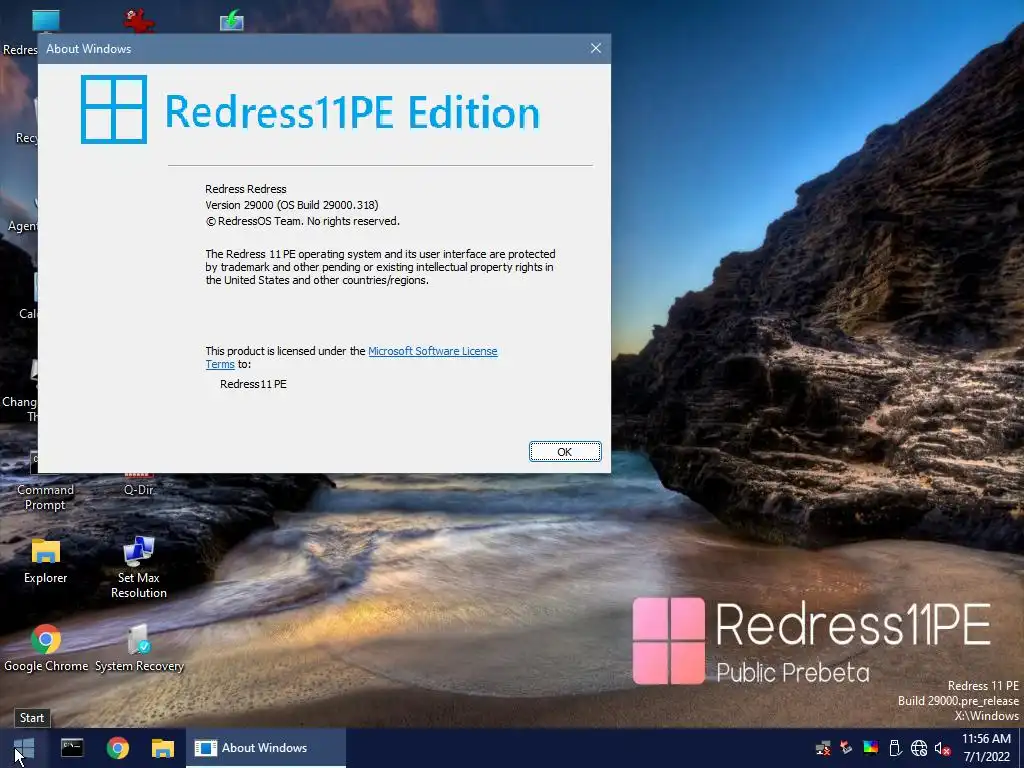Open the Q-Dir desktop shortcut
This screenshot has height=768, width=1024.
138,487
